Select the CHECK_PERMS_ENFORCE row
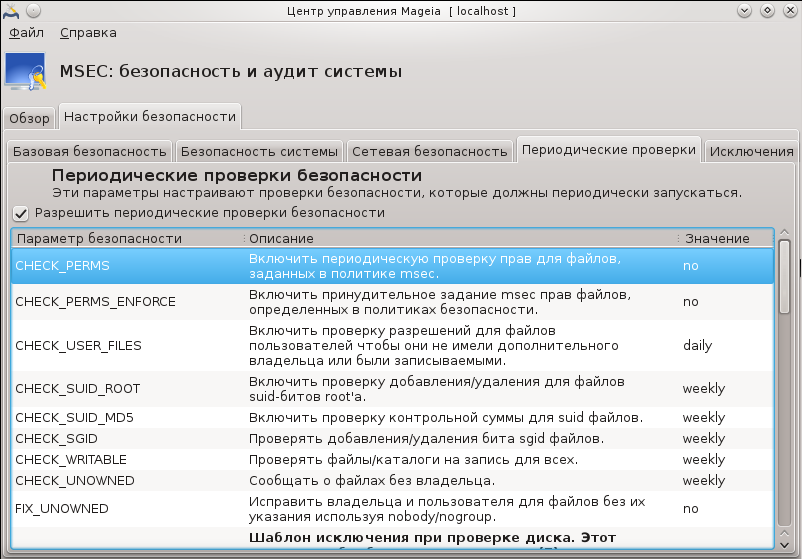The height and width of the screenshot is (559, 802). [392, 302]
